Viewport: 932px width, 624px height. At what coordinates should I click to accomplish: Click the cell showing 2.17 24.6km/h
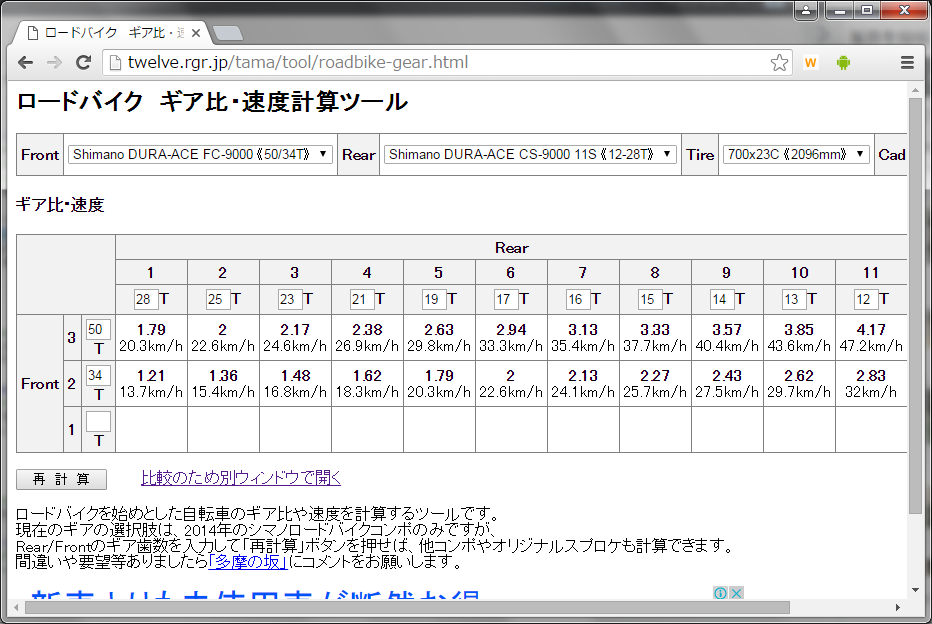(295, 338)
